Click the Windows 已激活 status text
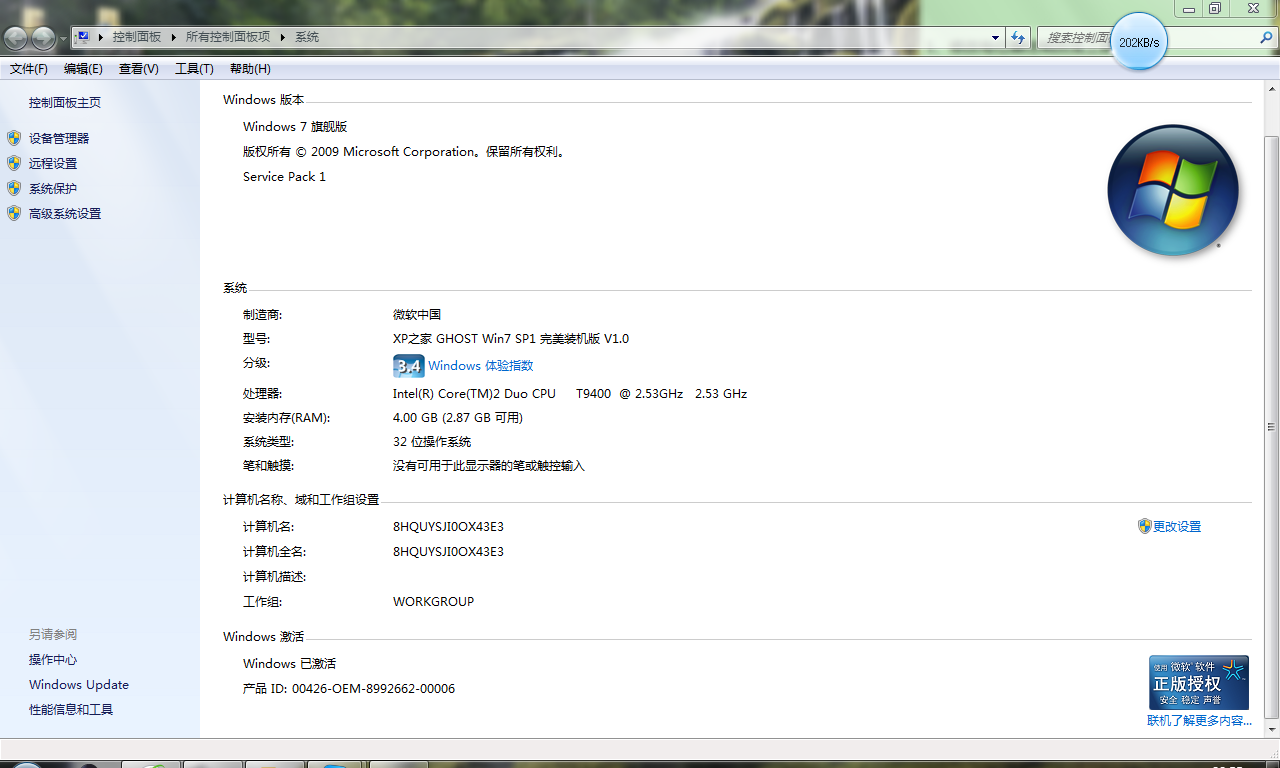This screenshot has height=768, width=1280. pyautogui.click(x=289, y=664)
